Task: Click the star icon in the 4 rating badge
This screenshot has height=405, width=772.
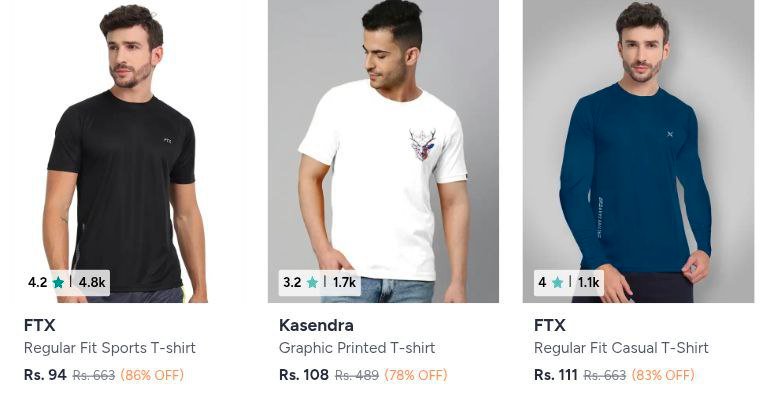Action: point(557,282)
